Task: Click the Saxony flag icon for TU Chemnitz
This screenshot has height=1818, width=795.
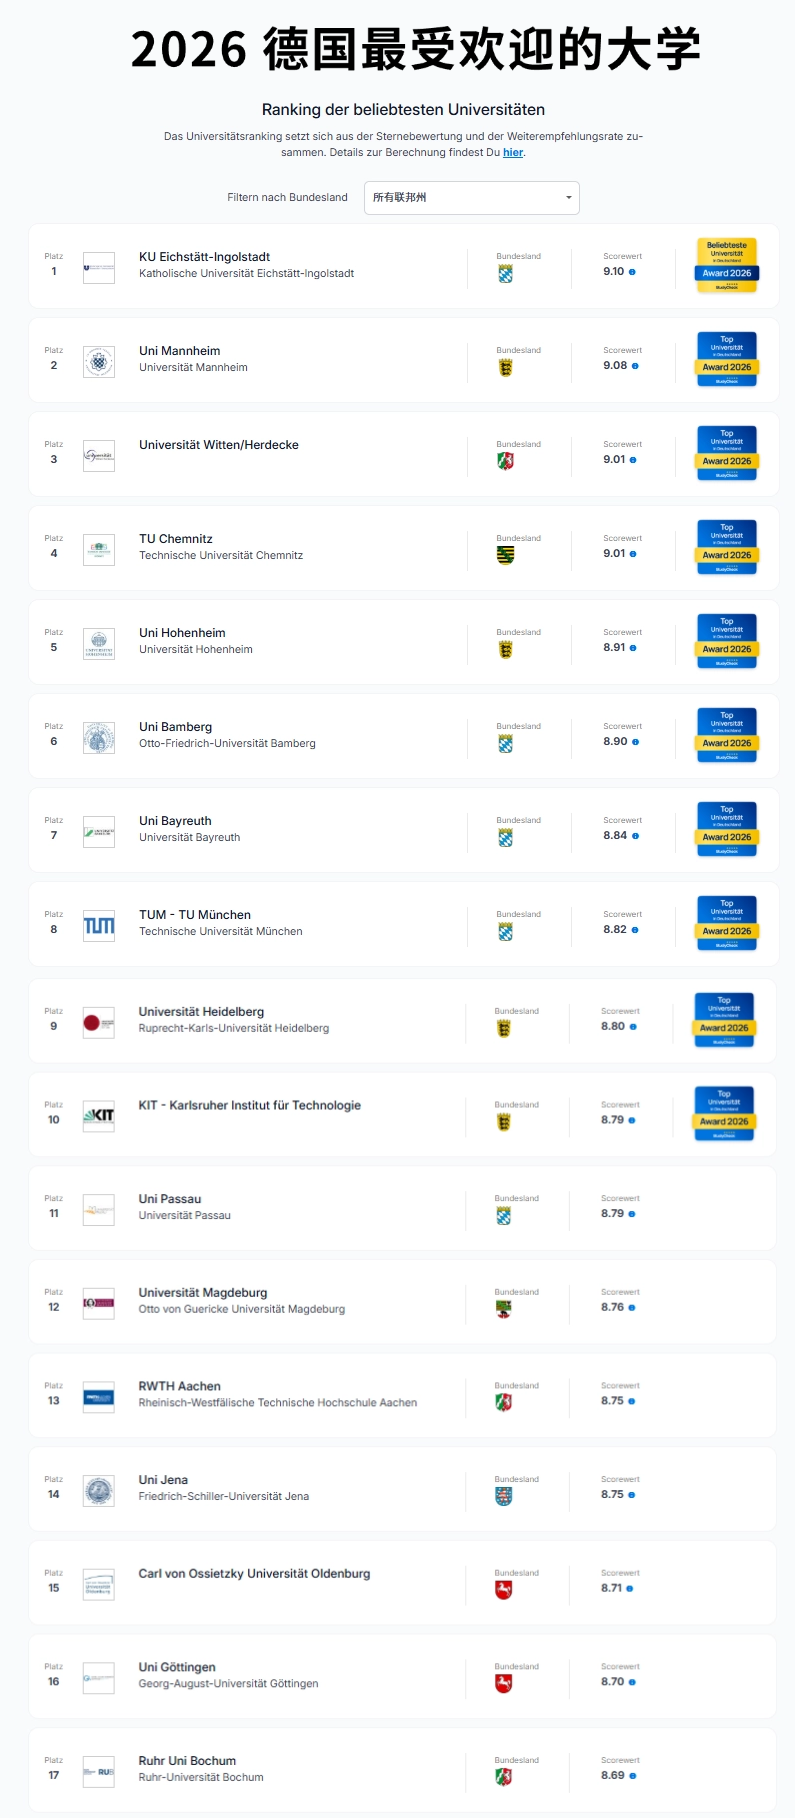Action: [x=506, y=556]
